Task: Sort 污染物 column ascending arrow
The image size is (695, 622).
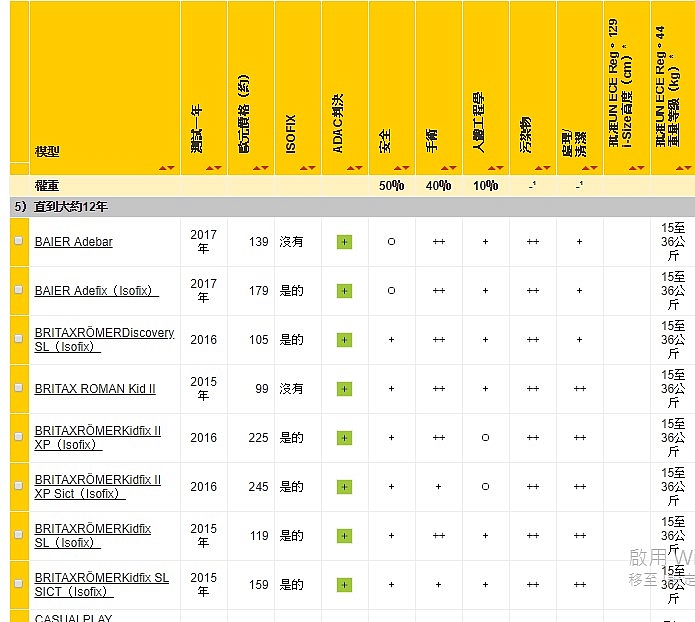Action: coord(539,168)
